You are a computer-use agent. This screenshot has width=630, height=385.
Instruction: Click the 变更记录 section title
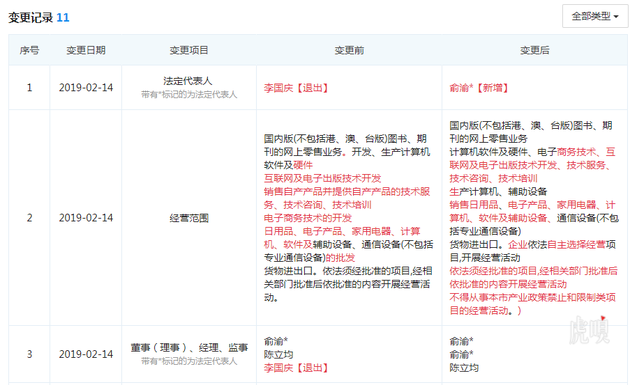coord(31,18)
